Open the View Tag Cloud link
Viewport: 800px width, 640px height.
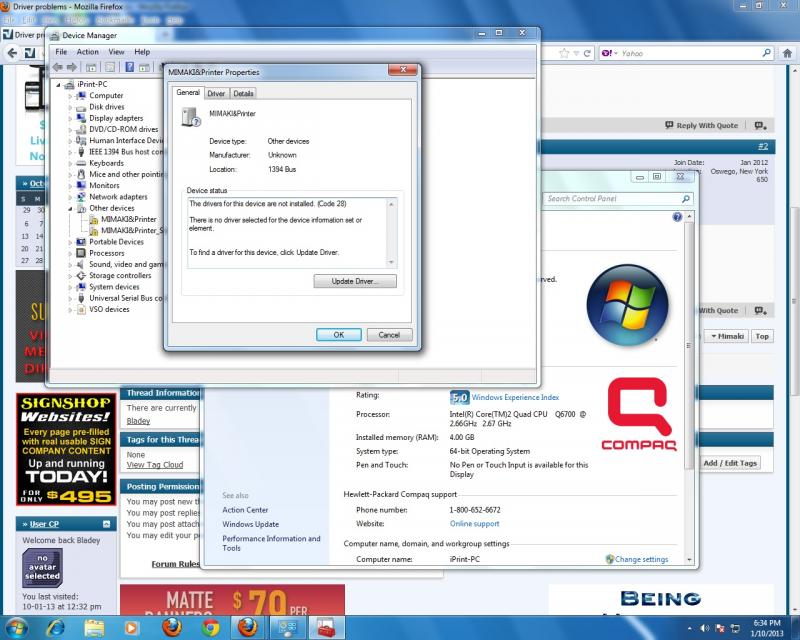[155, 465]
